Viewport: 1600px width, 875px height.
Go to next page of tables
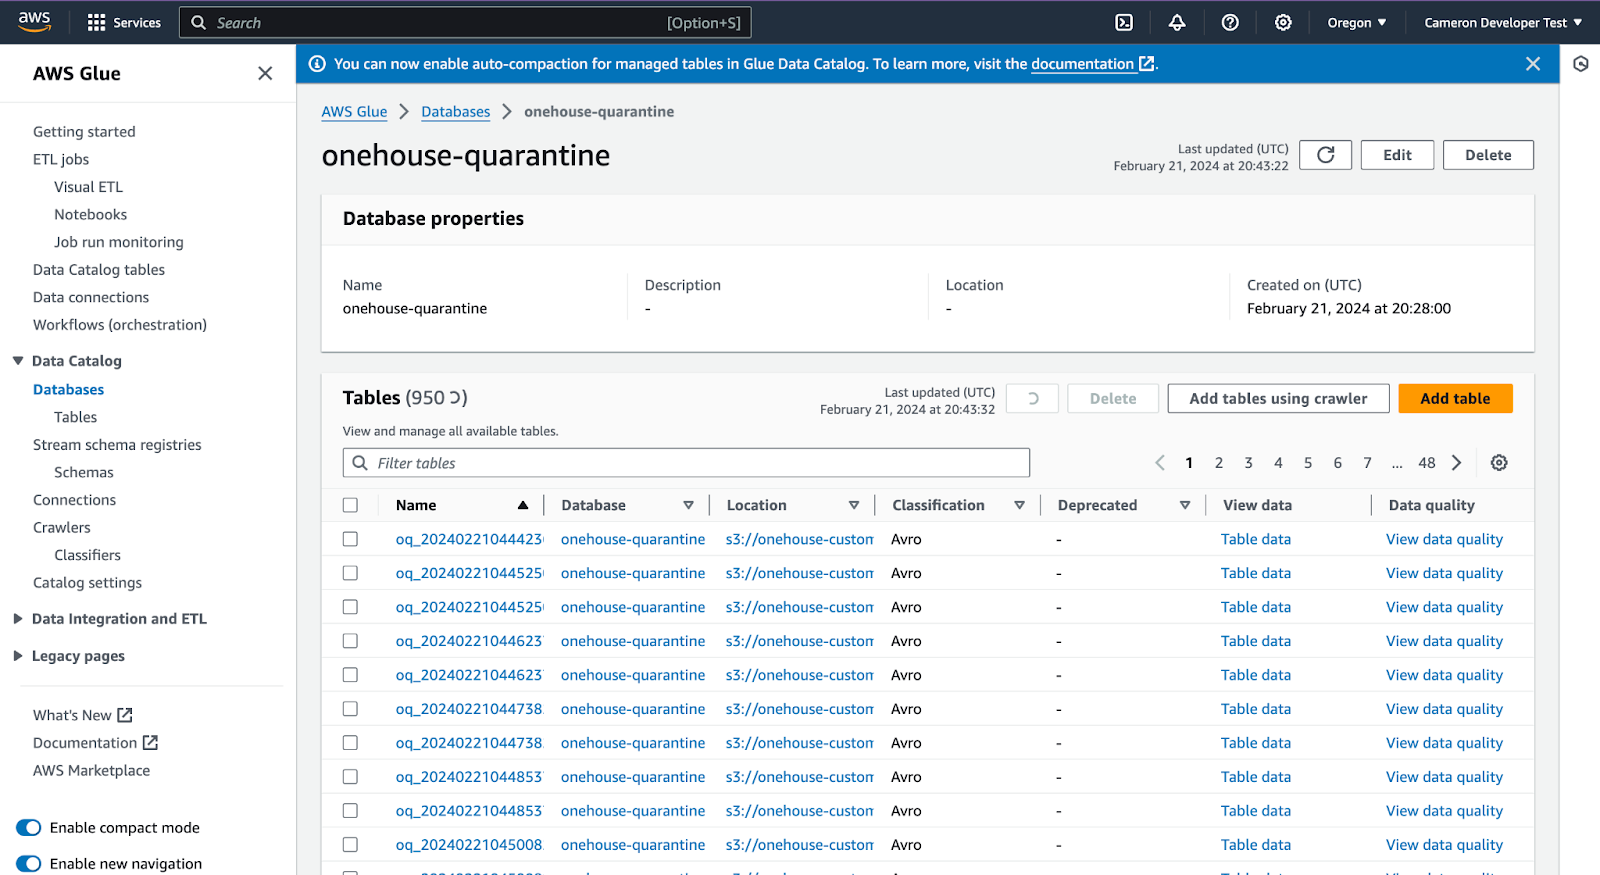[1457, 463]
